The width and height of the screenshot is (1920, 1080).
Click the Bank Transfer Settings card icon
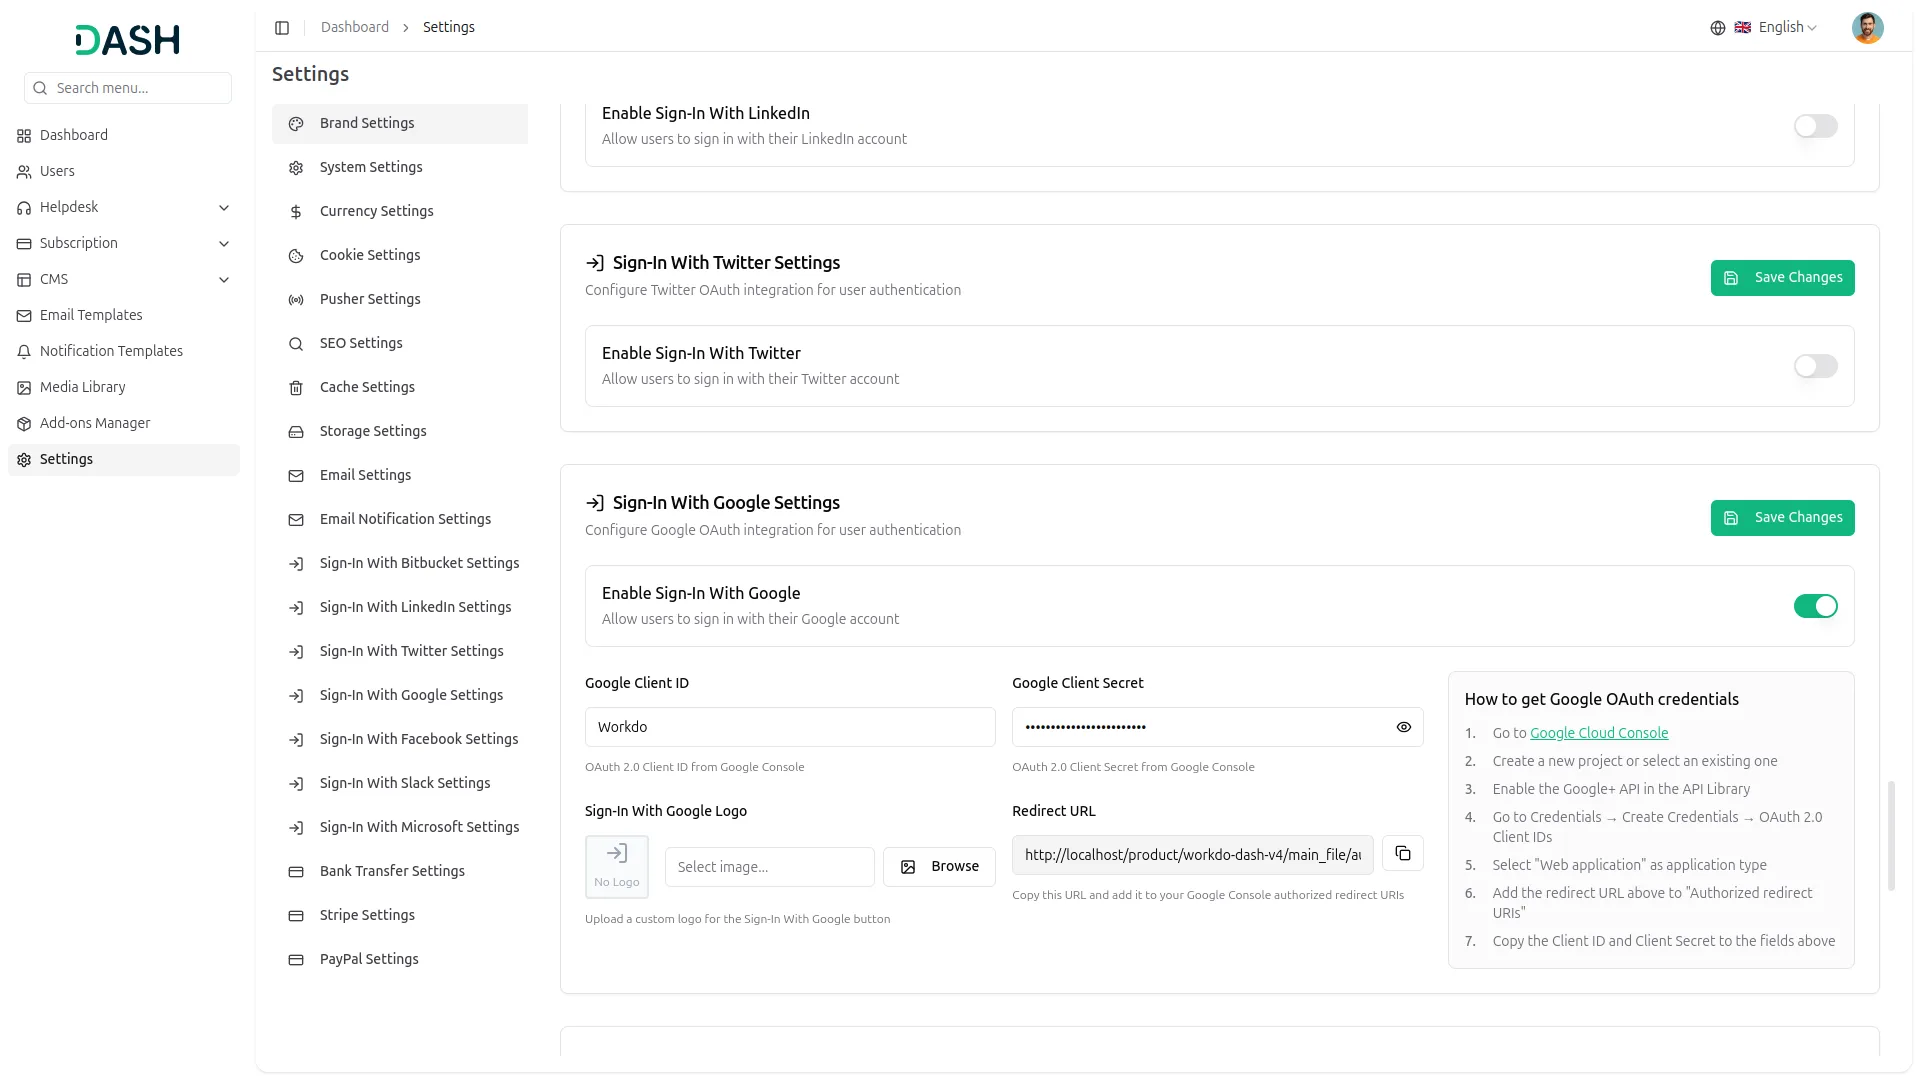tap(296, 872)
